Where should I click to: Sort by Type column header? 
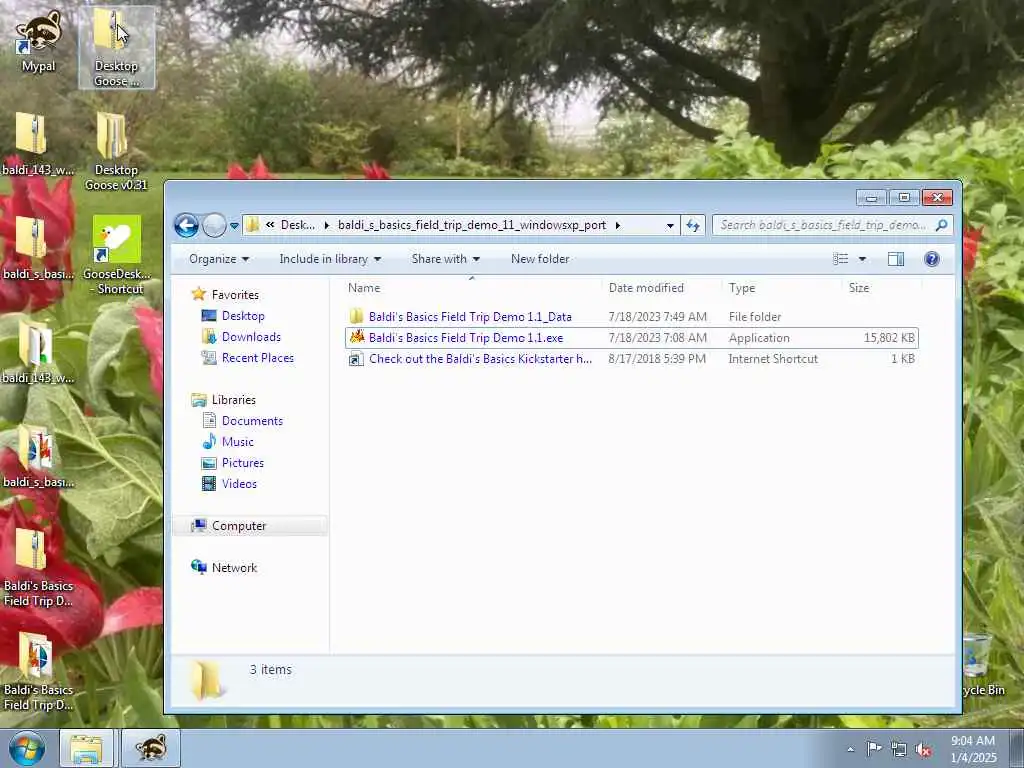782,288
